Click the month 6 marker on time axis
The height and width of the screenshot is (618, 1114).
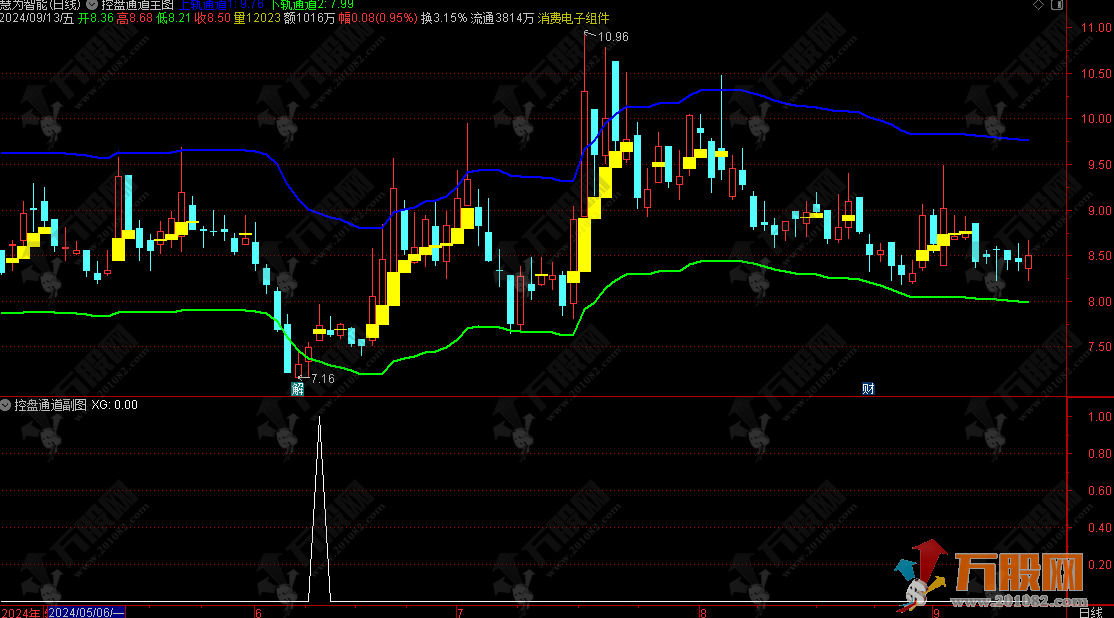point(258,612)
